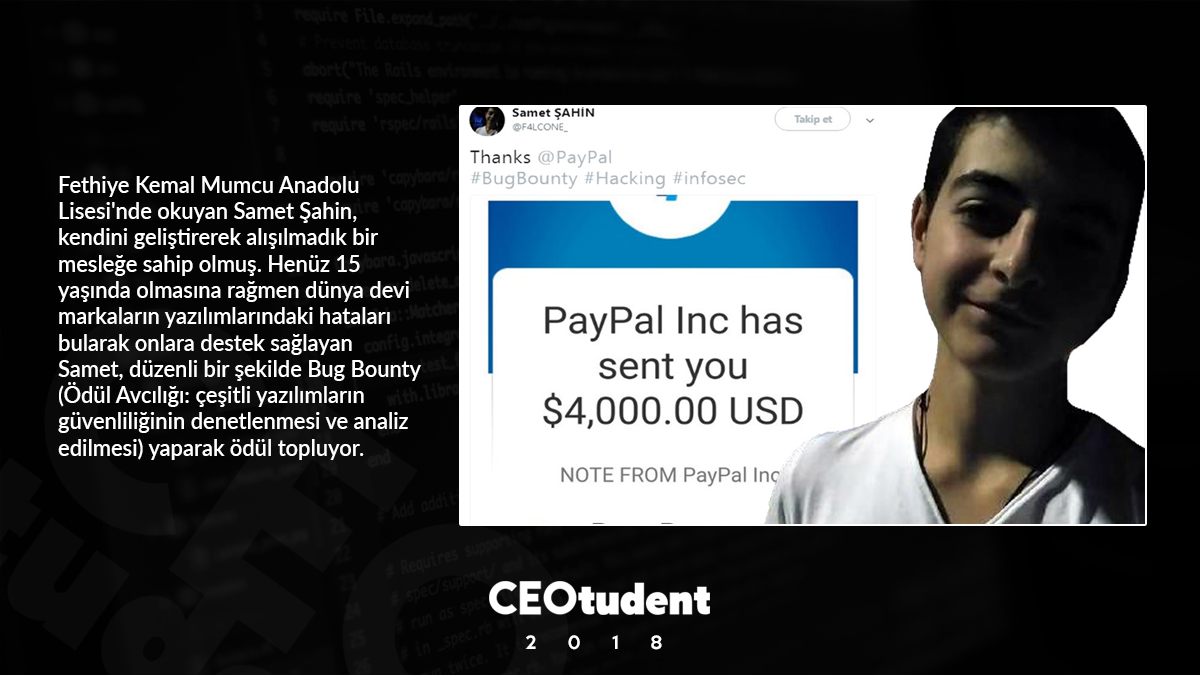The image size is (1200, 675).
Task: Open the @PayPal mention in the tweet
Action: [574, 157]
